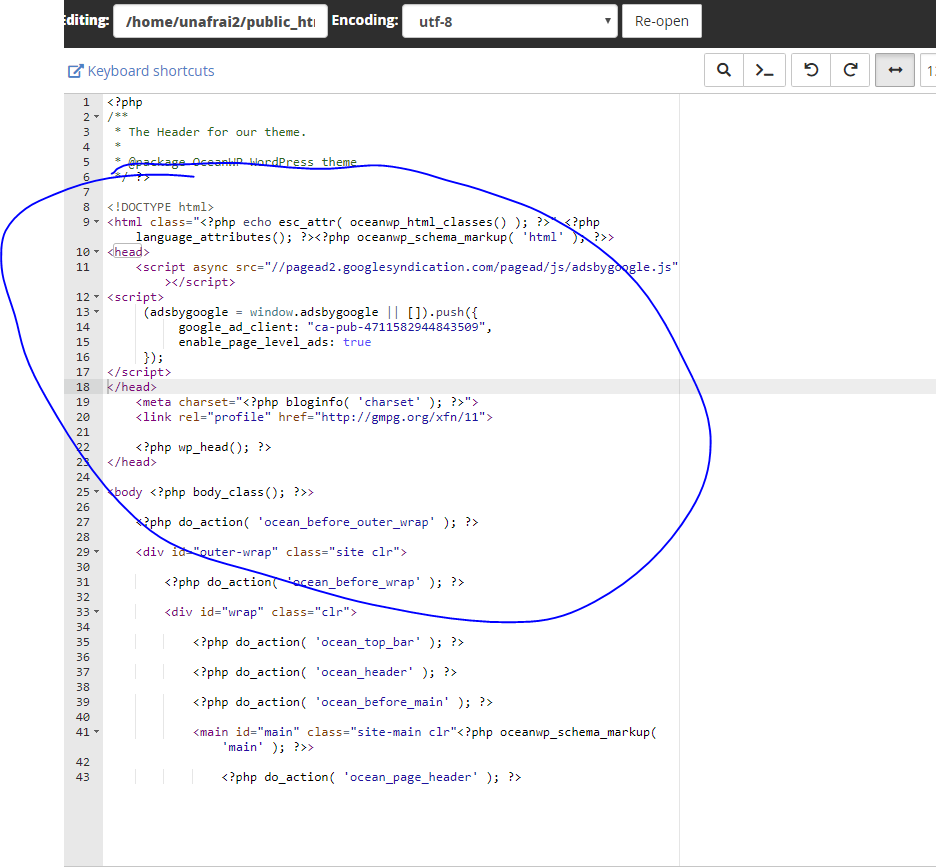Viewport: 936px width, 868px height.
Task: Click the terminal prompt icon in the toolbar
Action: (x=767, y=70)
